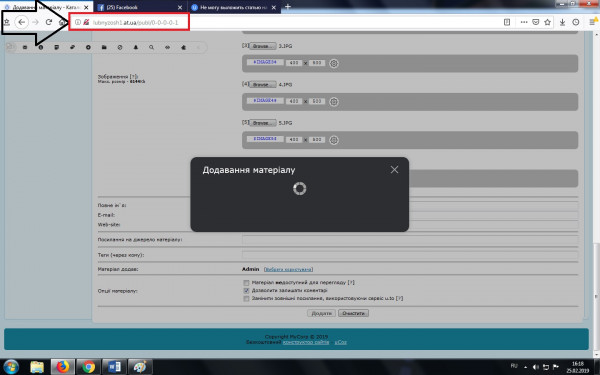
Task: Click the Очистити reset button
Action: pos(353,313)
